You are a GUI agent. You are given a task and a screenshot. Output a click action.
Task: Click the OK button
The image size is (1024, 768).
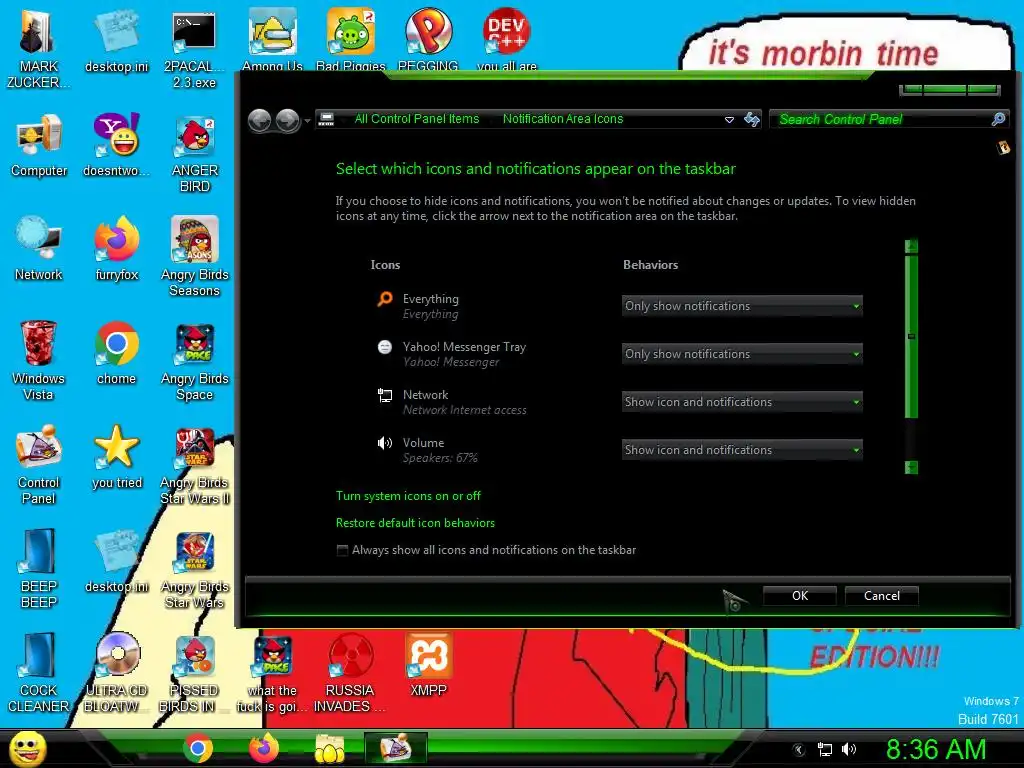click(x=800, y=596)
